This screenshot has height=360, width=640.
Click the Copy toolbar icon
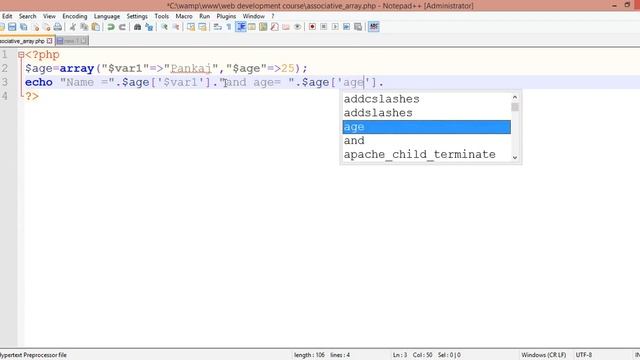[x=84, y=27]
